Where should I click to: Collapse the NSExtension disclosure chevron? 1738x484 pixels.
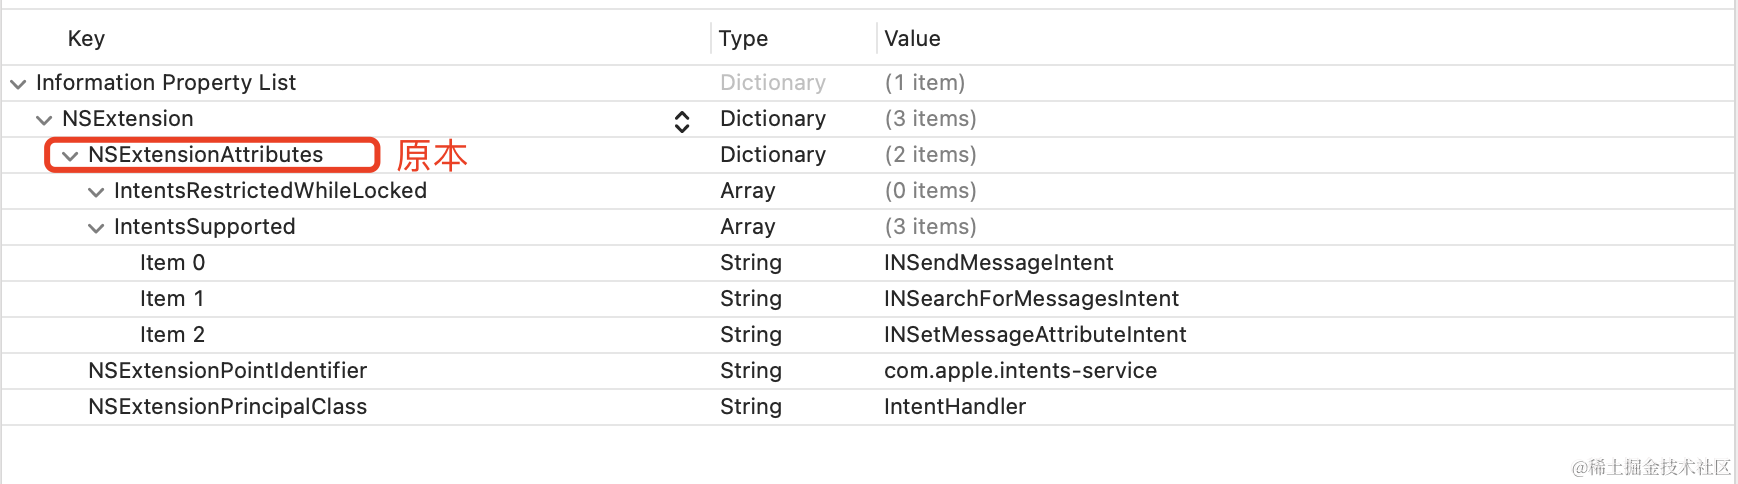click(x=44, y=120)
